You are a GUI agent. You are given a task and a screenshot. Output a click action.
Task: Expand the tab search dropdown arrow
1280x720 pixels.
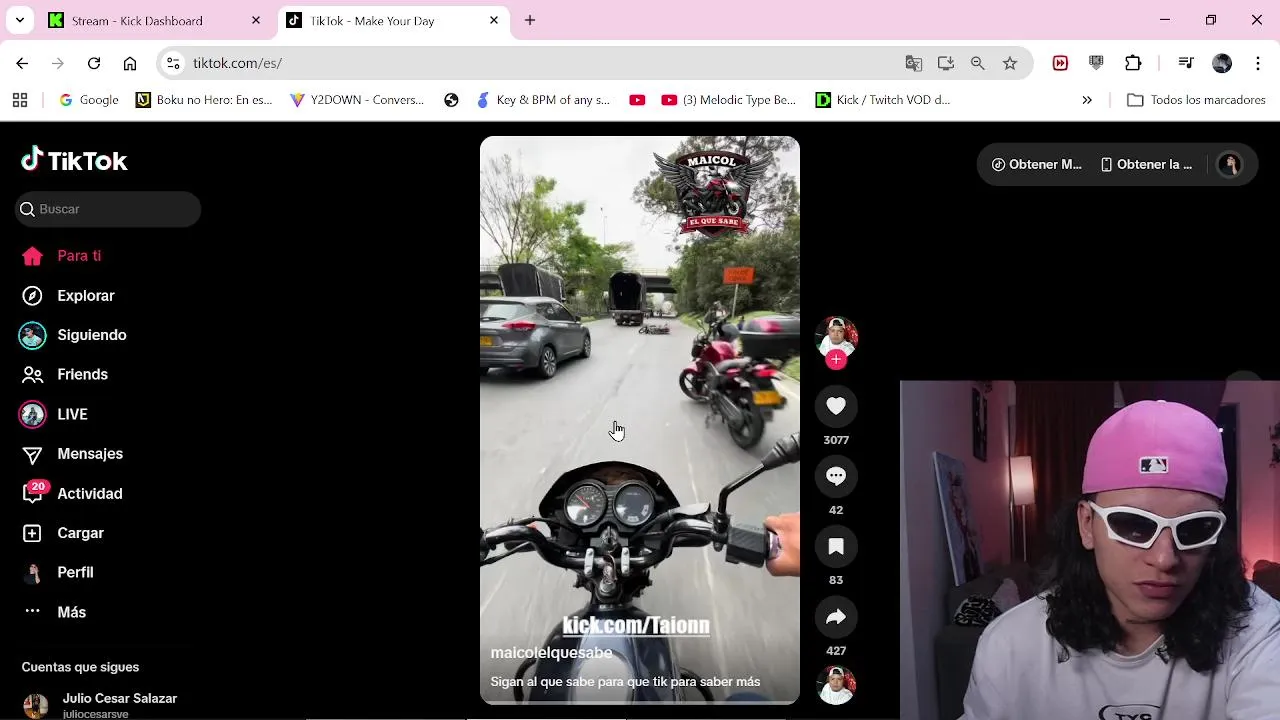pyautogui.click(x=19, y=20)
